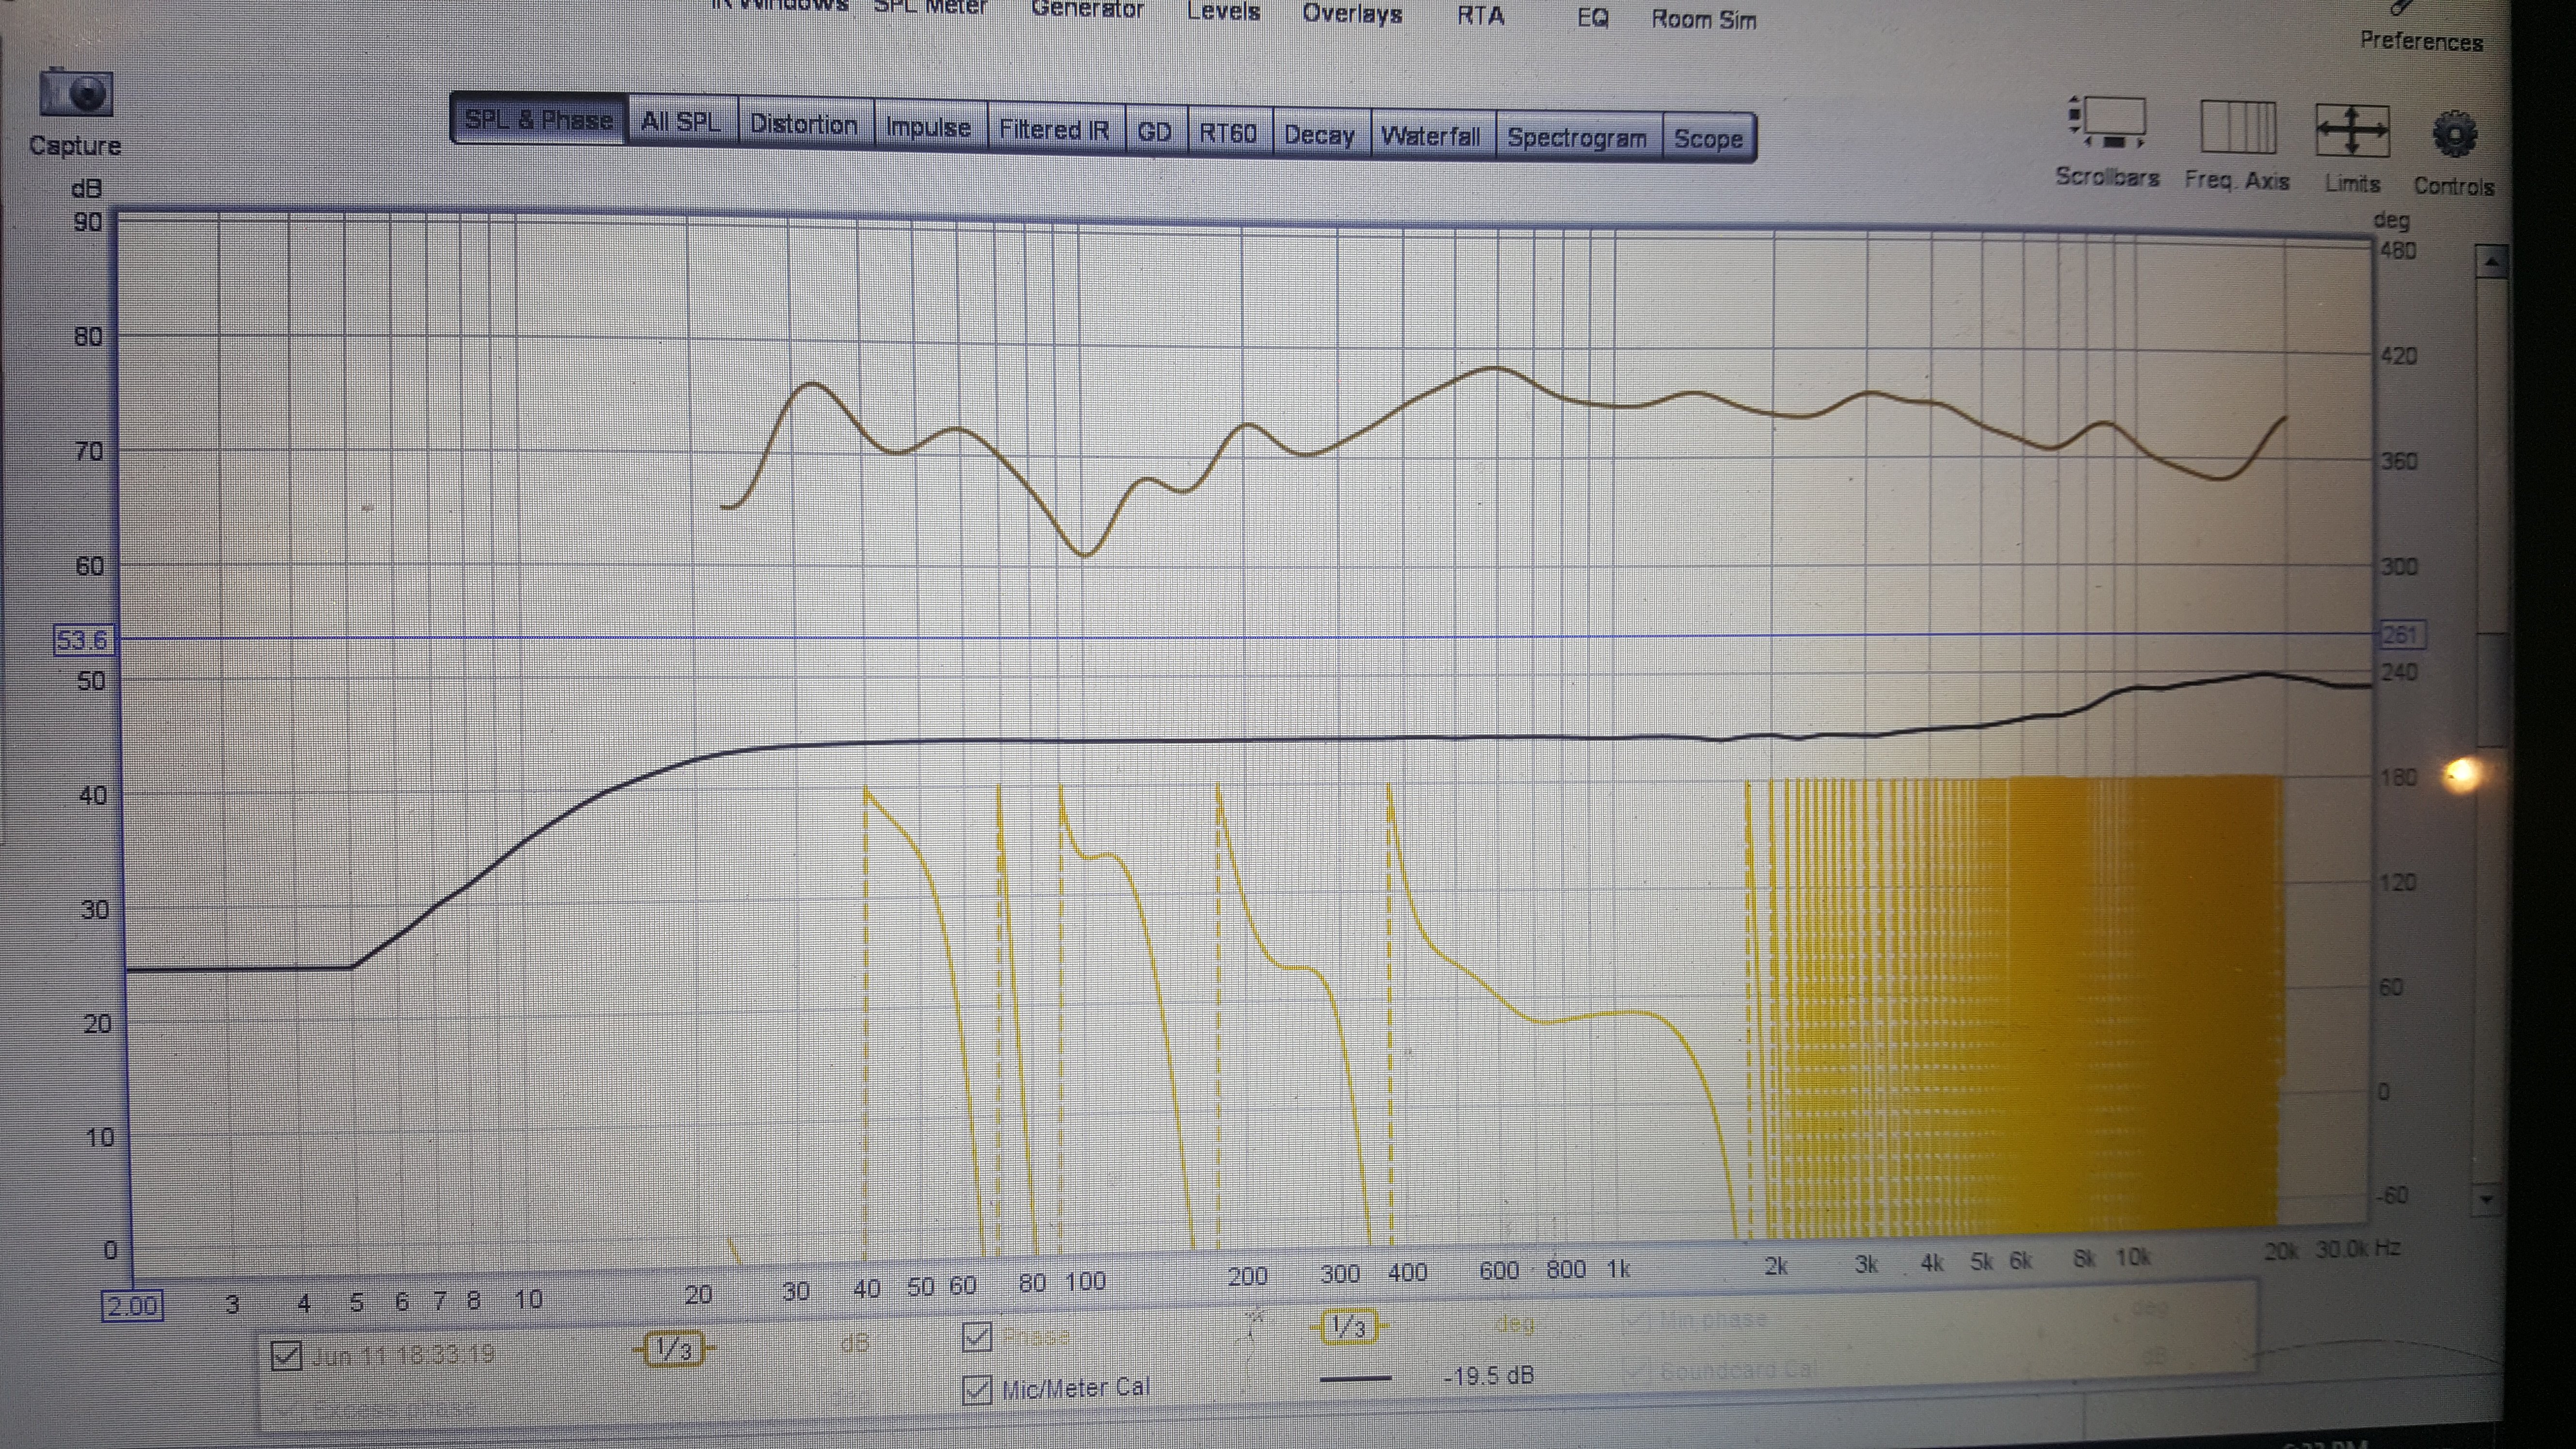Toggle the Phase trace checkbox
Image resolution: width=2576 pixels, height=1449 pixels.
point(977,1336)
